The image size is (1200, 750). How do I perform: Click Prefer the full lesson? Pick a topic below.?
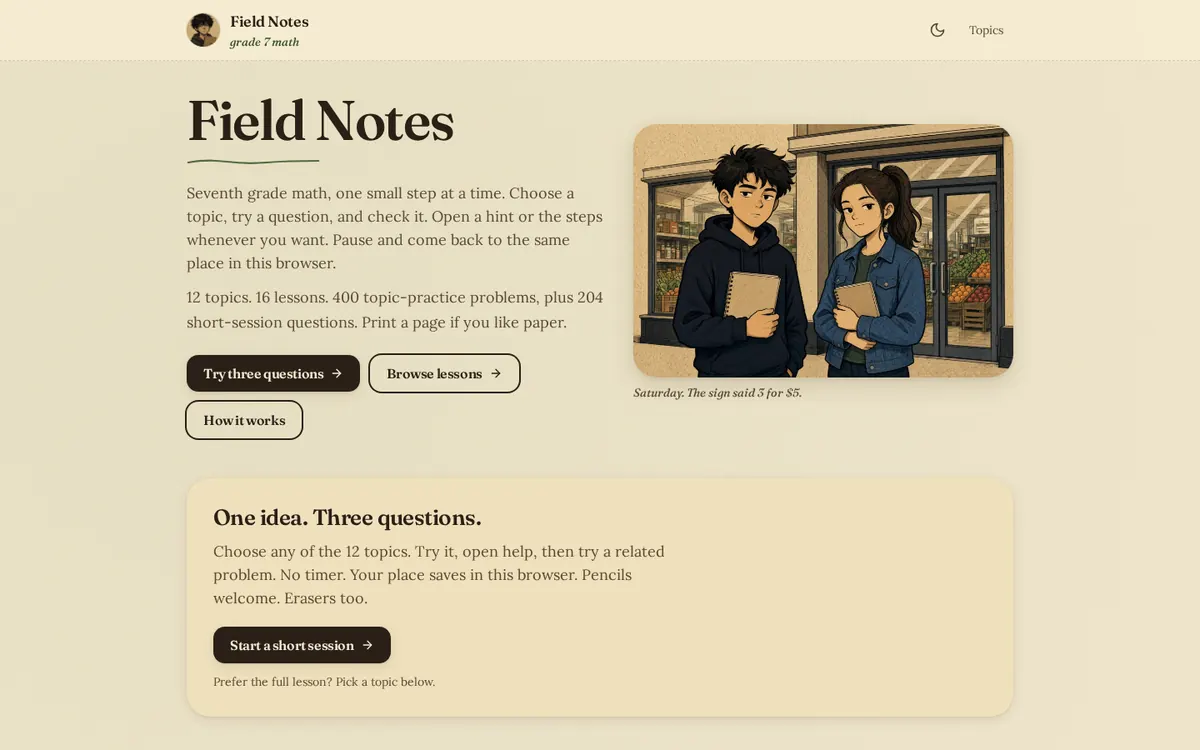point(324,682)
